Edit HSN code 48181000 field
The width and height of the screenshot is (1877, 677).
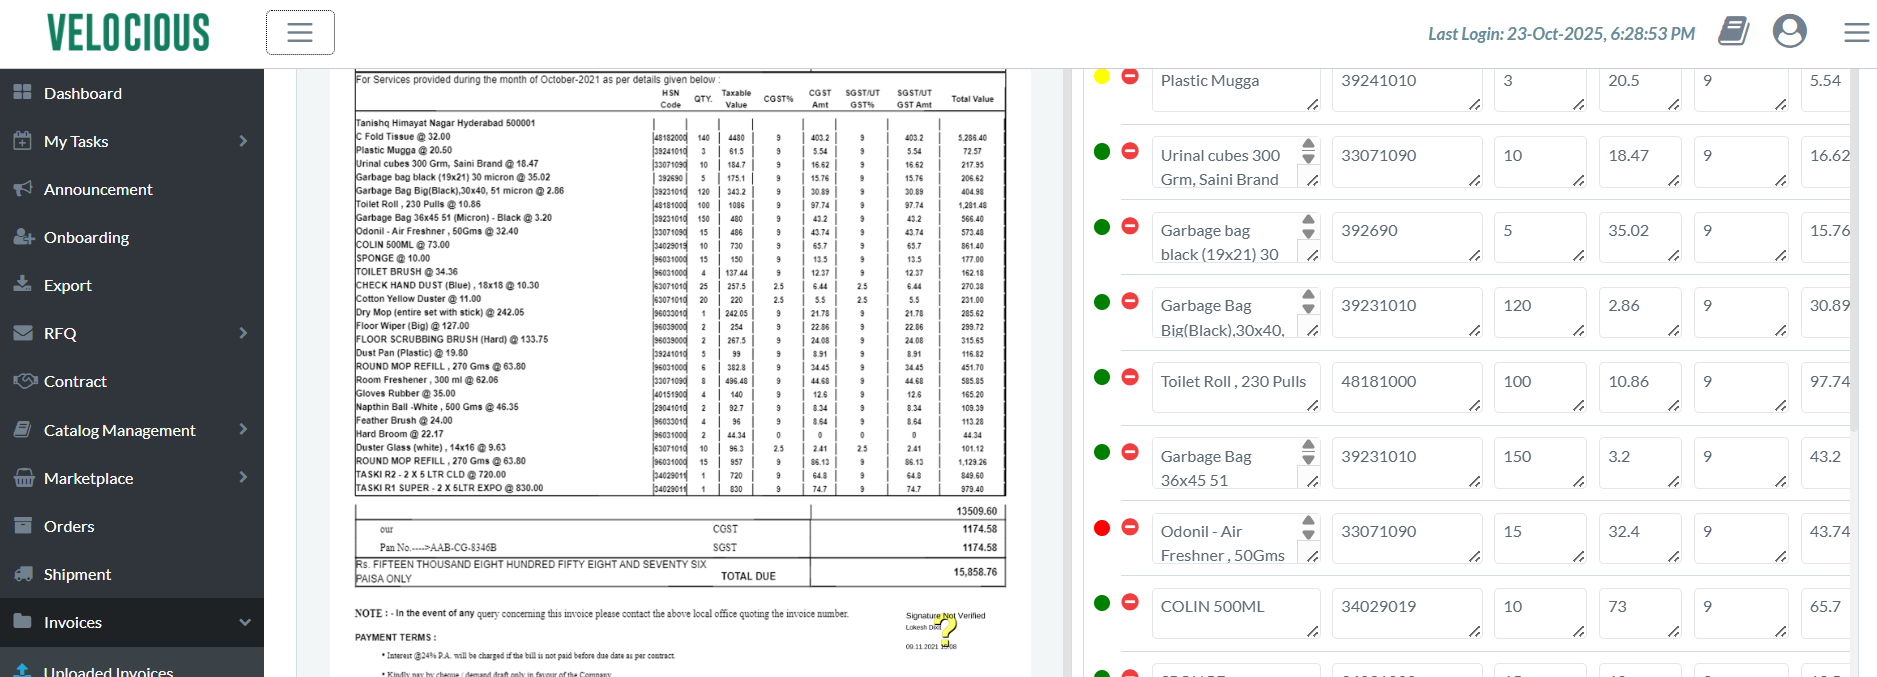click(1407, 387)
